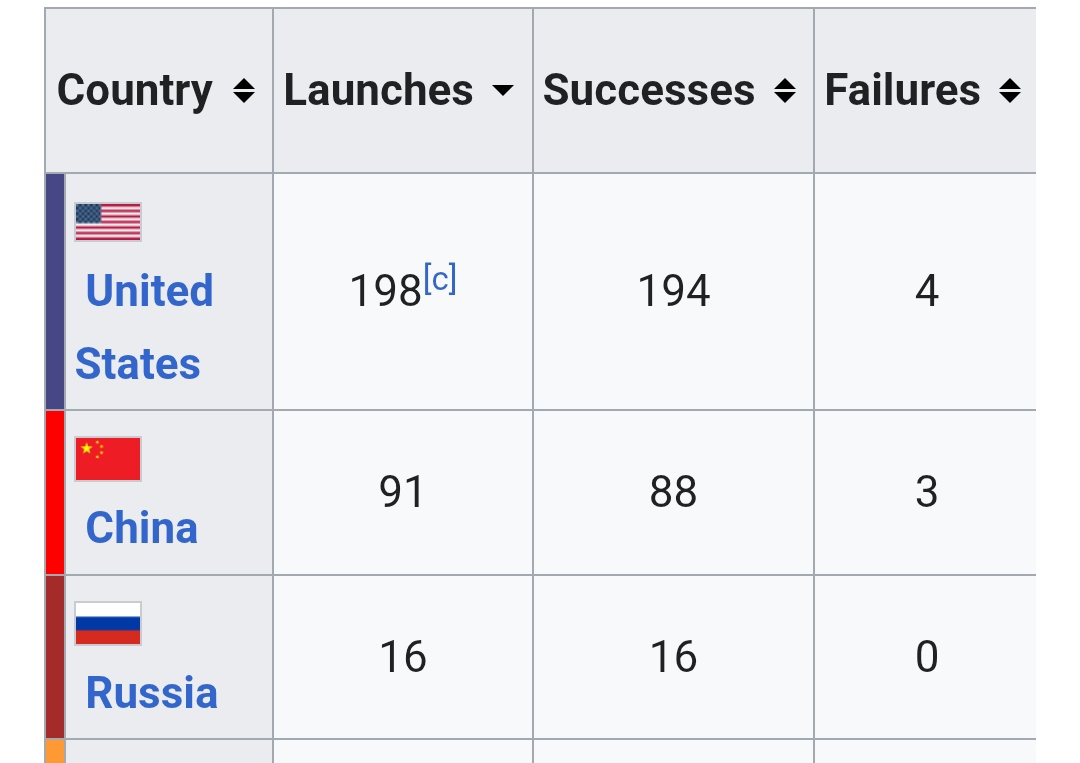Click the China flag icon
1080x763 pixels.
(x=108, y=459)
